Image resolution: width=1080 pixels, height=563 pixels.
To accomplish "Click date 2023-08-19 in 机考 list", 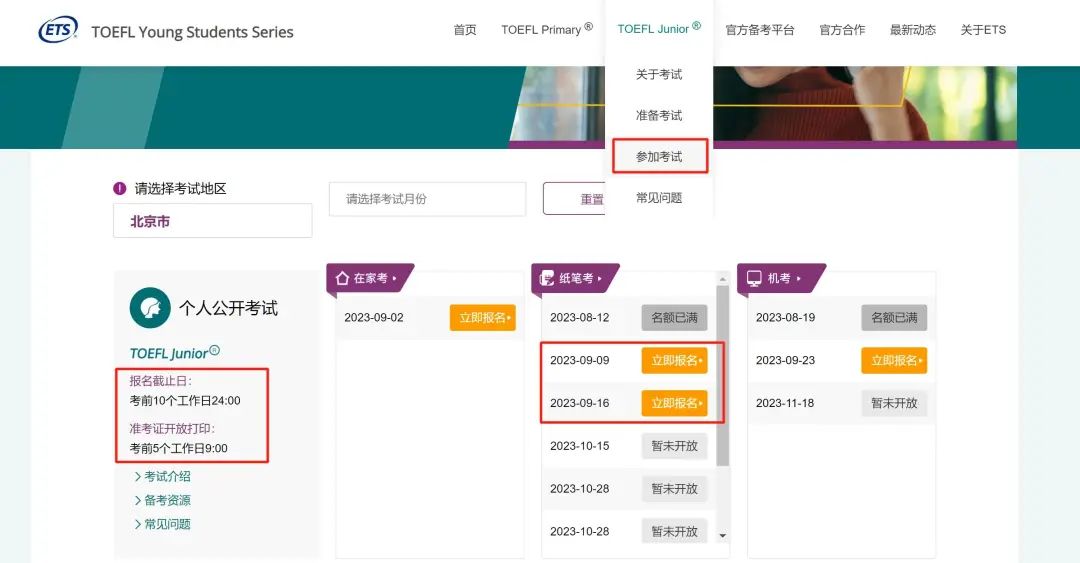I will point(785,318).
